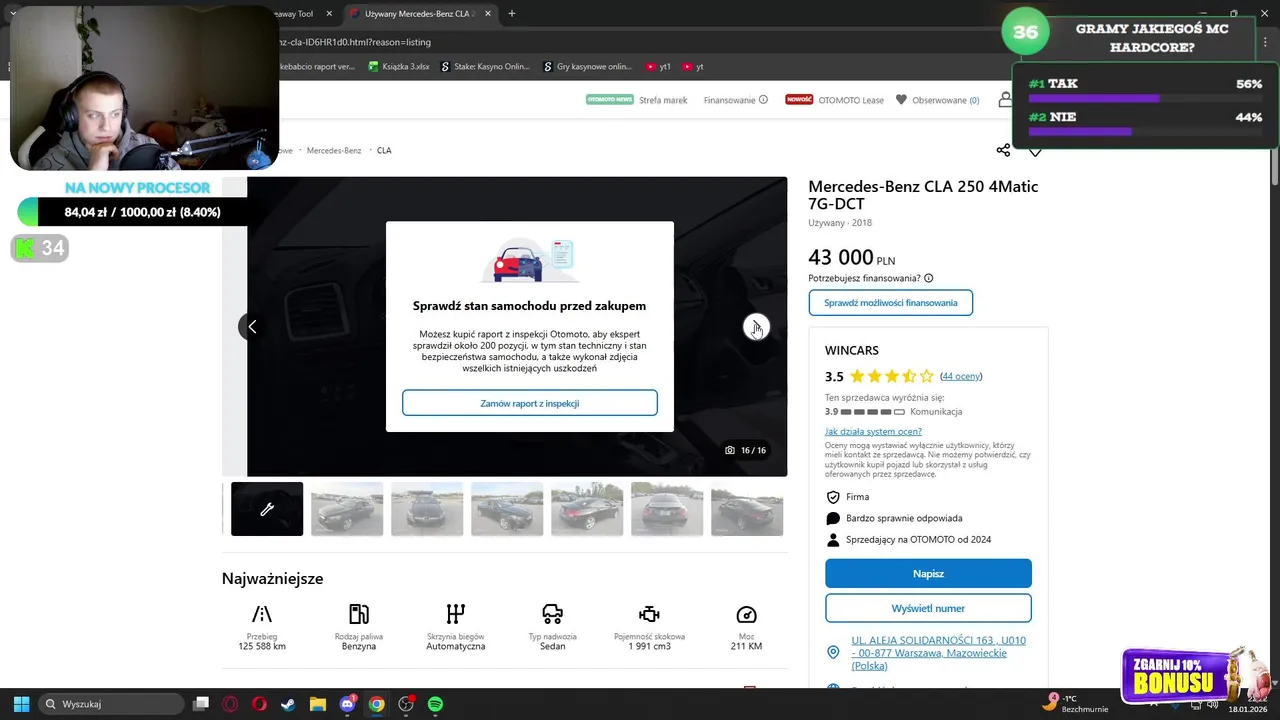Image resolution: width=1280 pixels, height=720 pixels.
Task: Open Google Chrome from the taskbar
Action: point(376,704)
